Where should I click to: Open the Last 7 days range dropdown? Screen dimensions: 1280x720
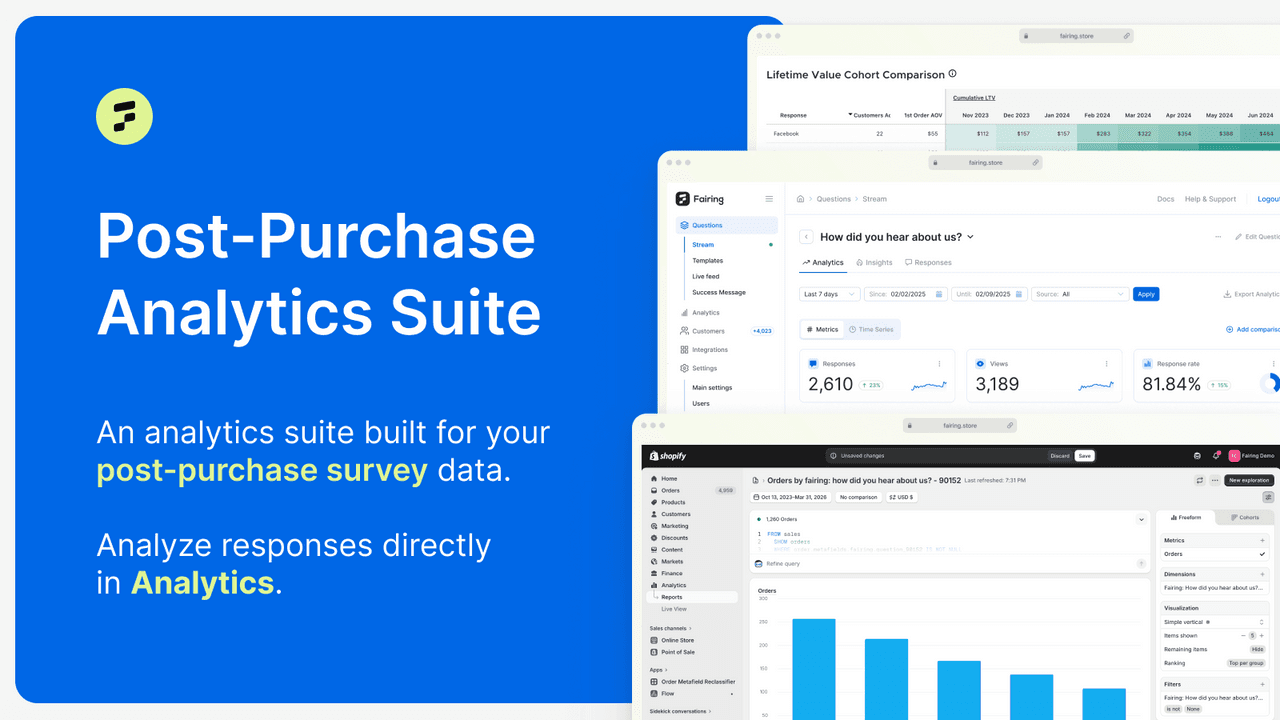(830, 294)
